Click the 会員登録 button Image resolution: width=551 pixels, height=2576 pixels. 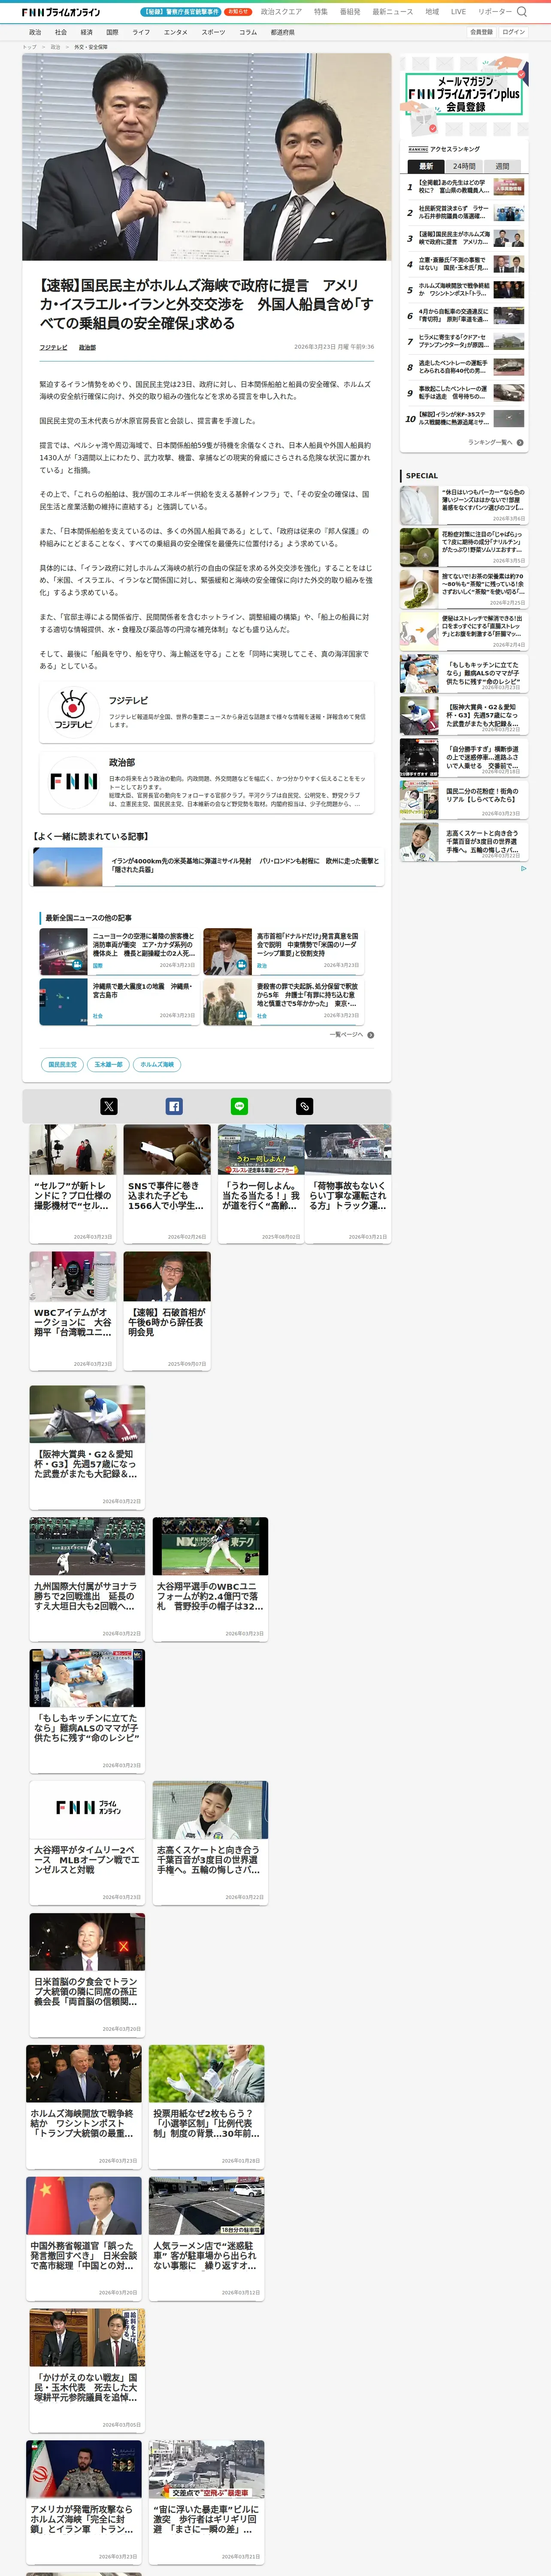tap(481, 32)
